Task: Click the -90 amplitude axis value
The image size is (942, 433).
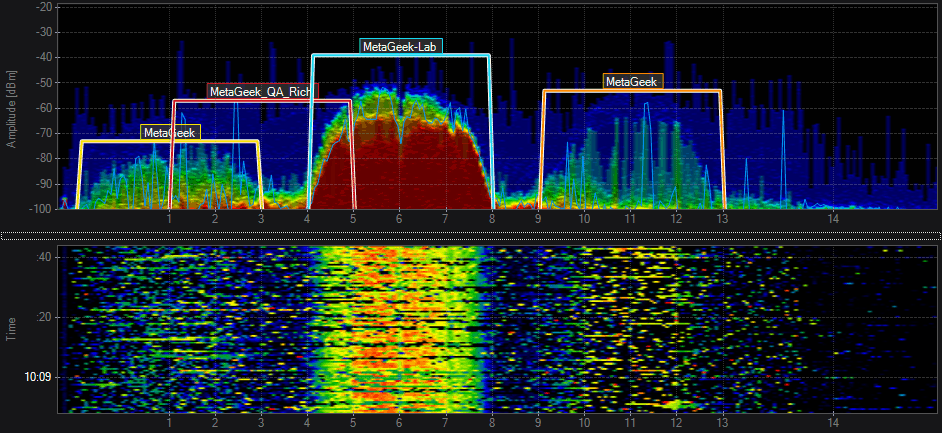Action: [44, 184]
